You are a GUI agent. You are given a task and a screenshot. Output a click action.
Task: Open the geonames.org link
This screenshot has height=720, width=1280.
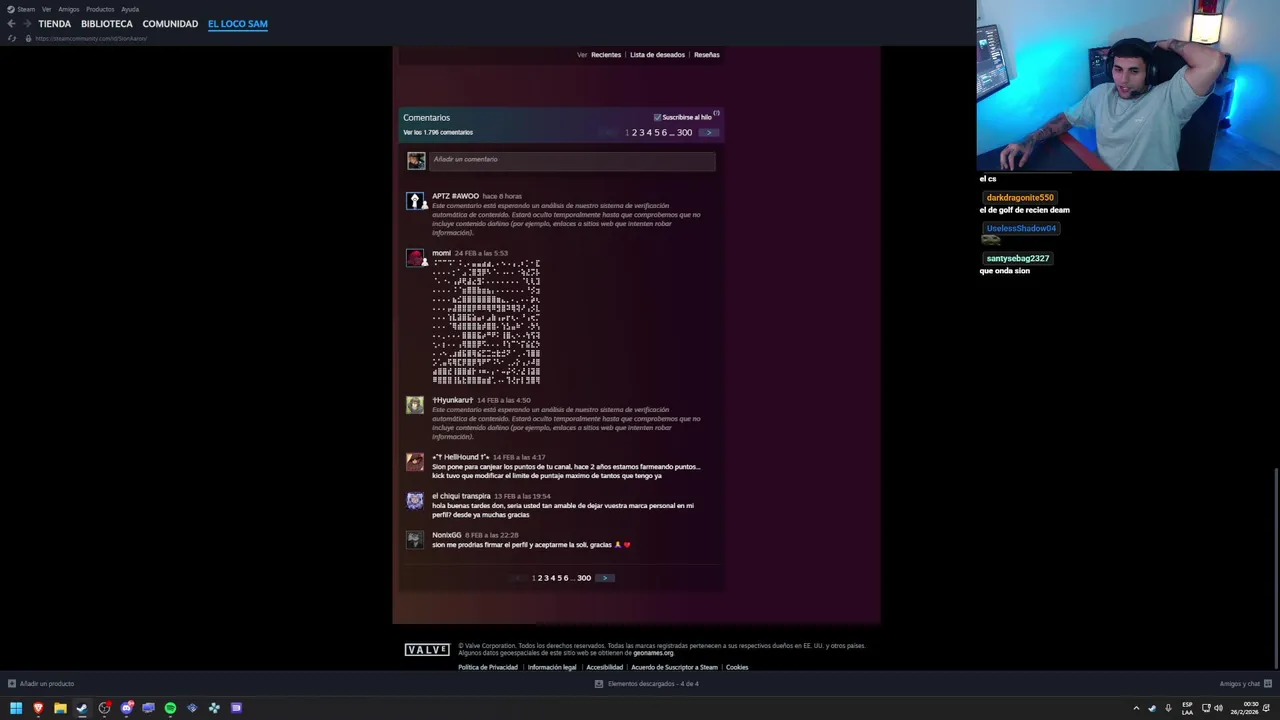653,653
